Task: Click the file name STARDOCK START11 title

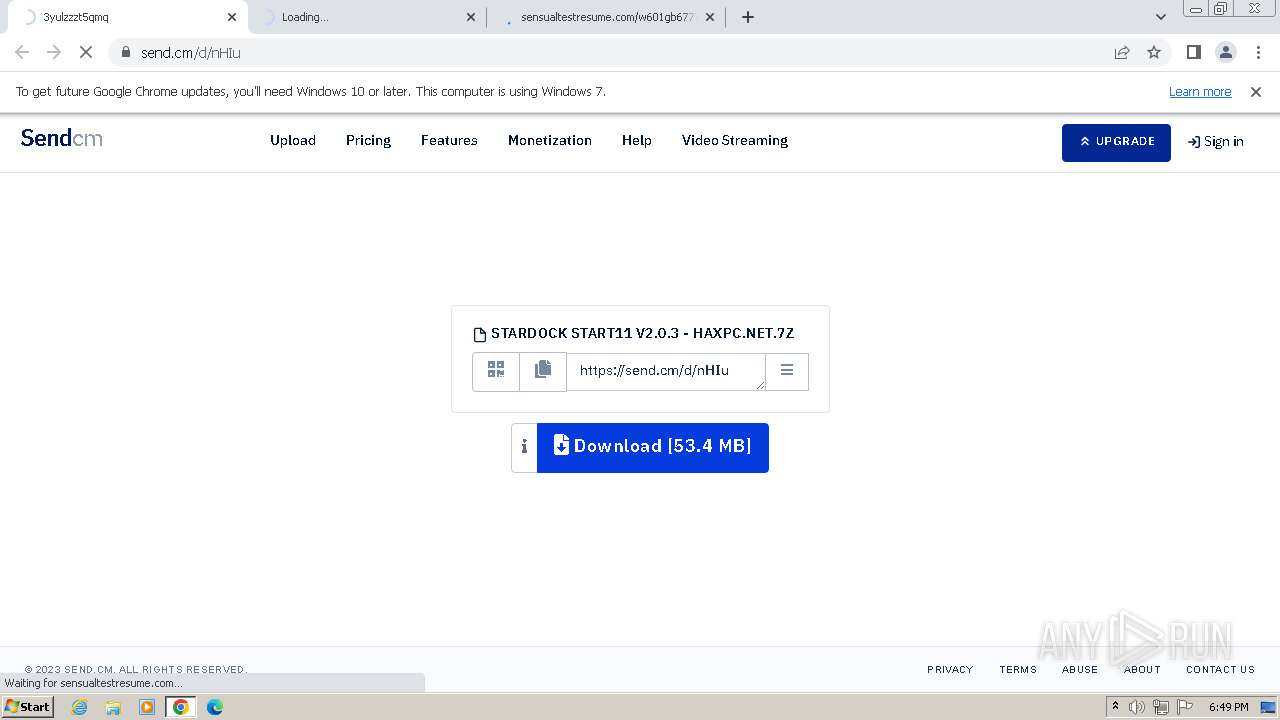Action: point(642,333)
